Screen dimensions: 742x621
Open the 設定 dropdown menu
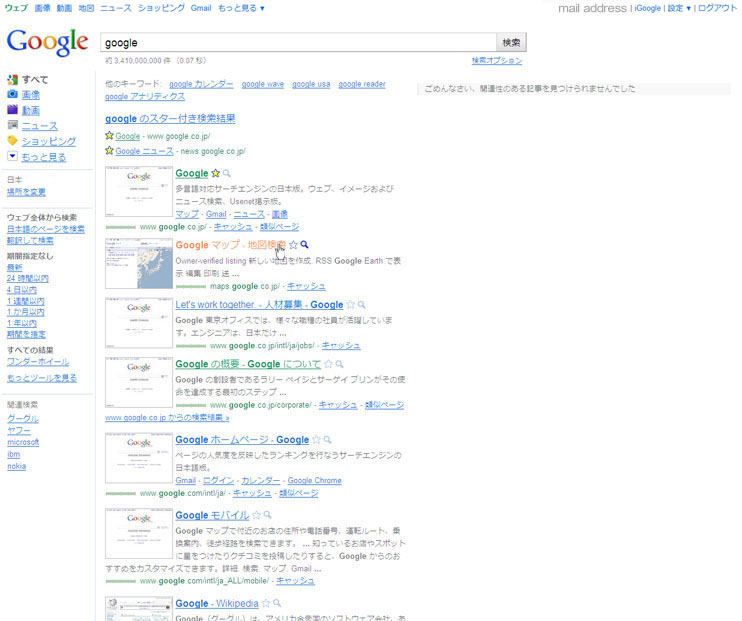pos(679,8)
